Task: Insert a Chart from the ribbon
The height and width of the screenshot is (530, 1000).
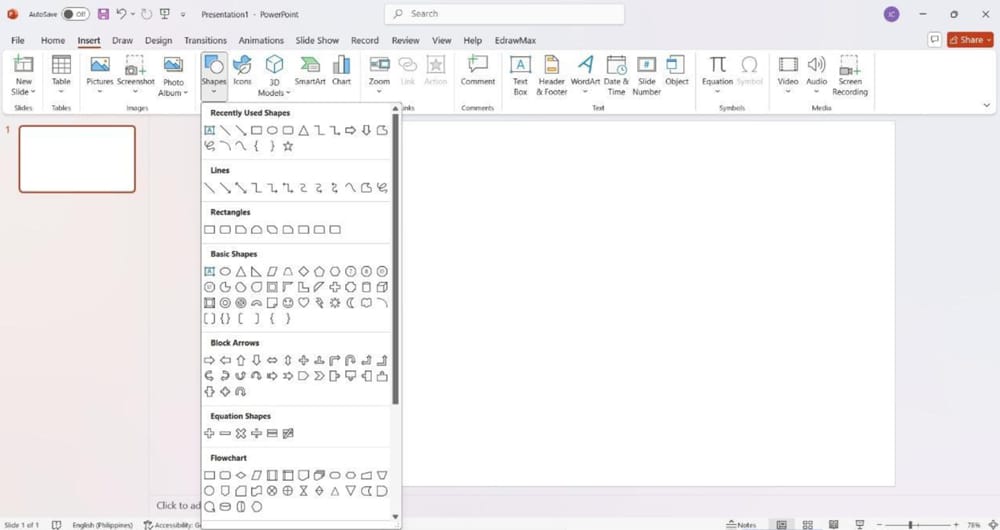Action: click(x=341, y=71)
